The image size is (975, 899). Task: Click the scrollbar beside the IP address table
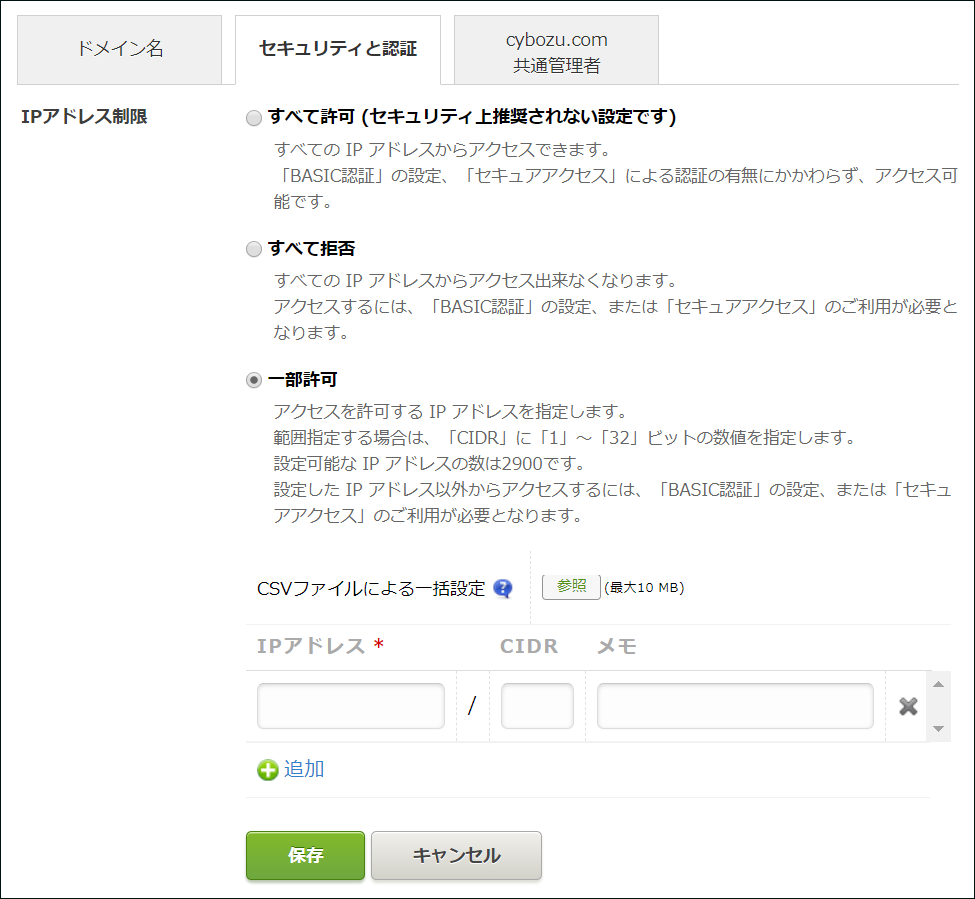click(936, 705)
